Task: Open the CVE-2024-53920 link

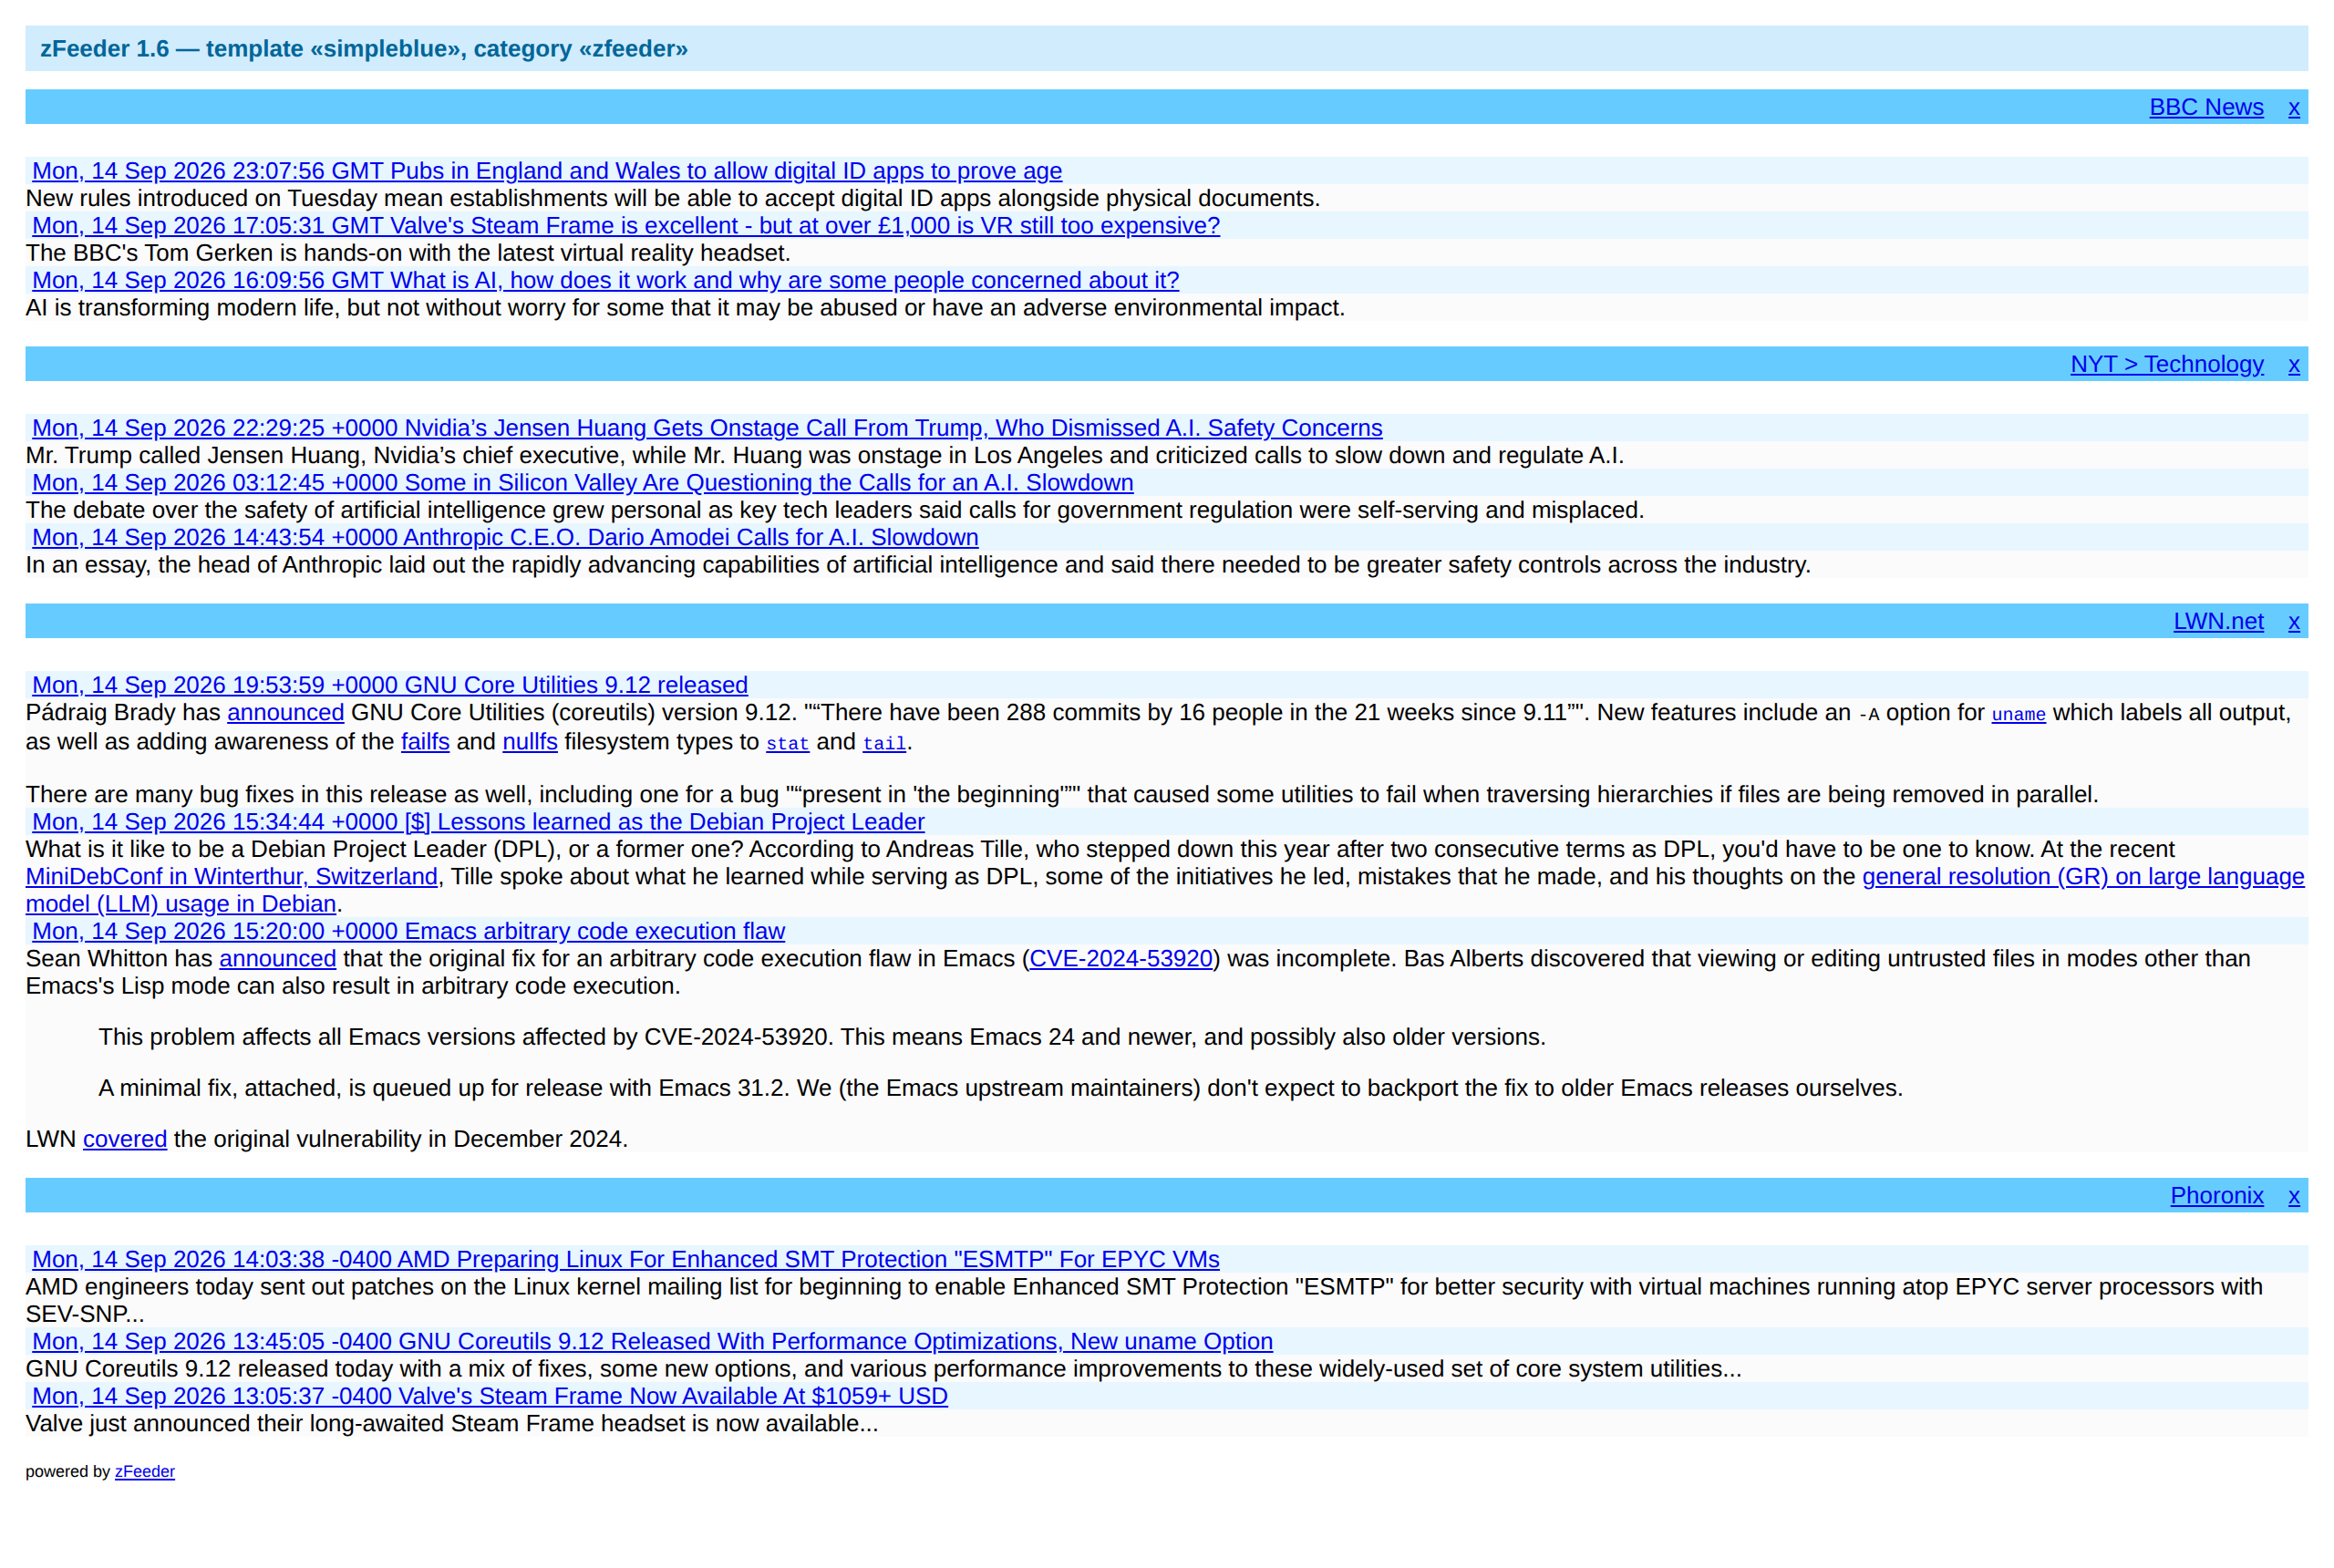Action: [x=1120, y=959]
